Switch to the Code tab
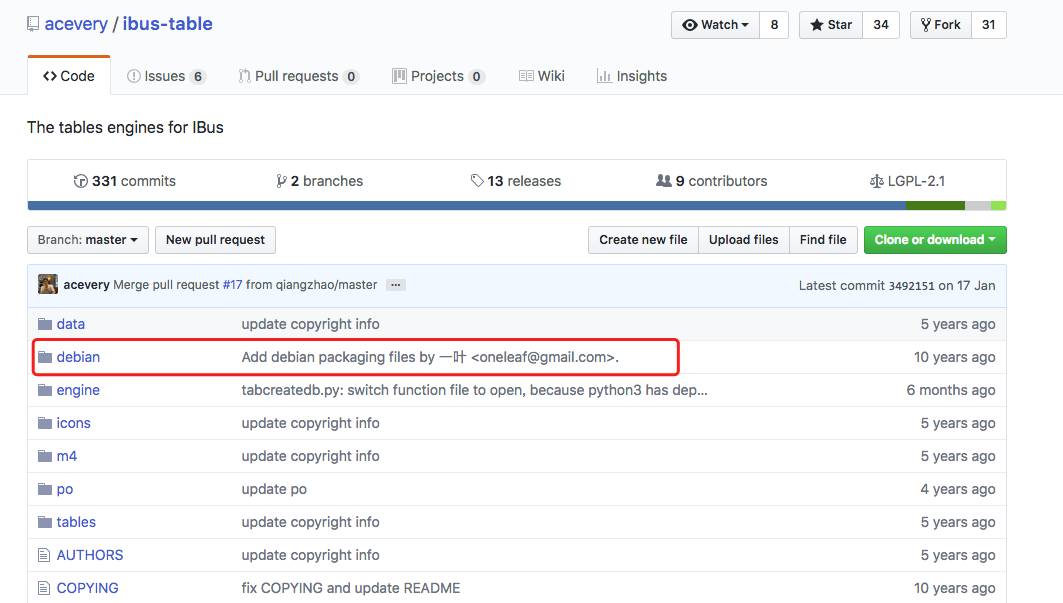 (68, 76)
